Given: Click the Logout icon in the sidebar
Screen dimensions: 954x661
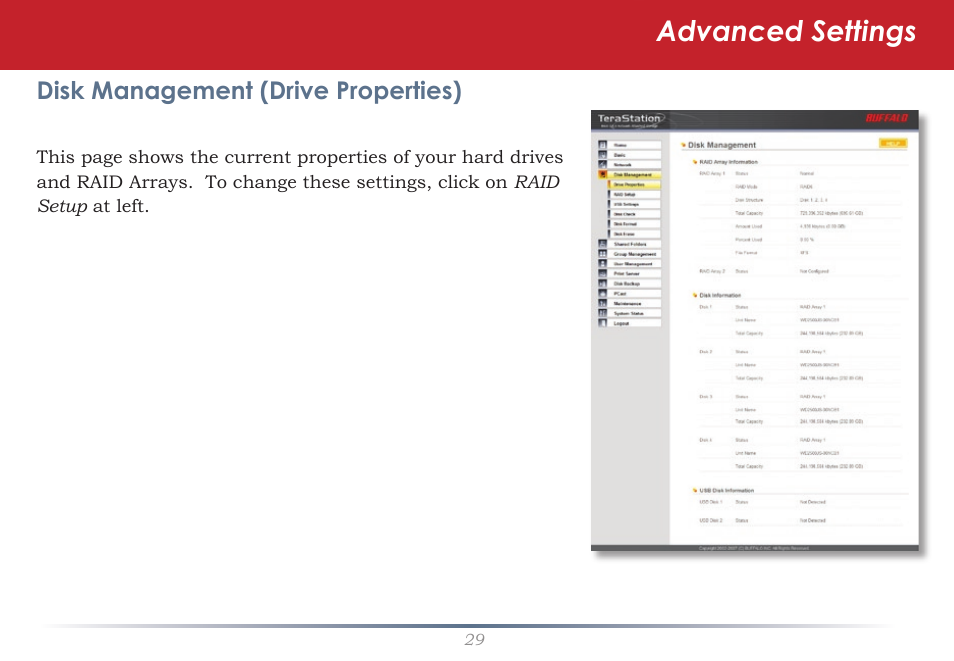Looking at the screenshot, I should pos(602,323).
